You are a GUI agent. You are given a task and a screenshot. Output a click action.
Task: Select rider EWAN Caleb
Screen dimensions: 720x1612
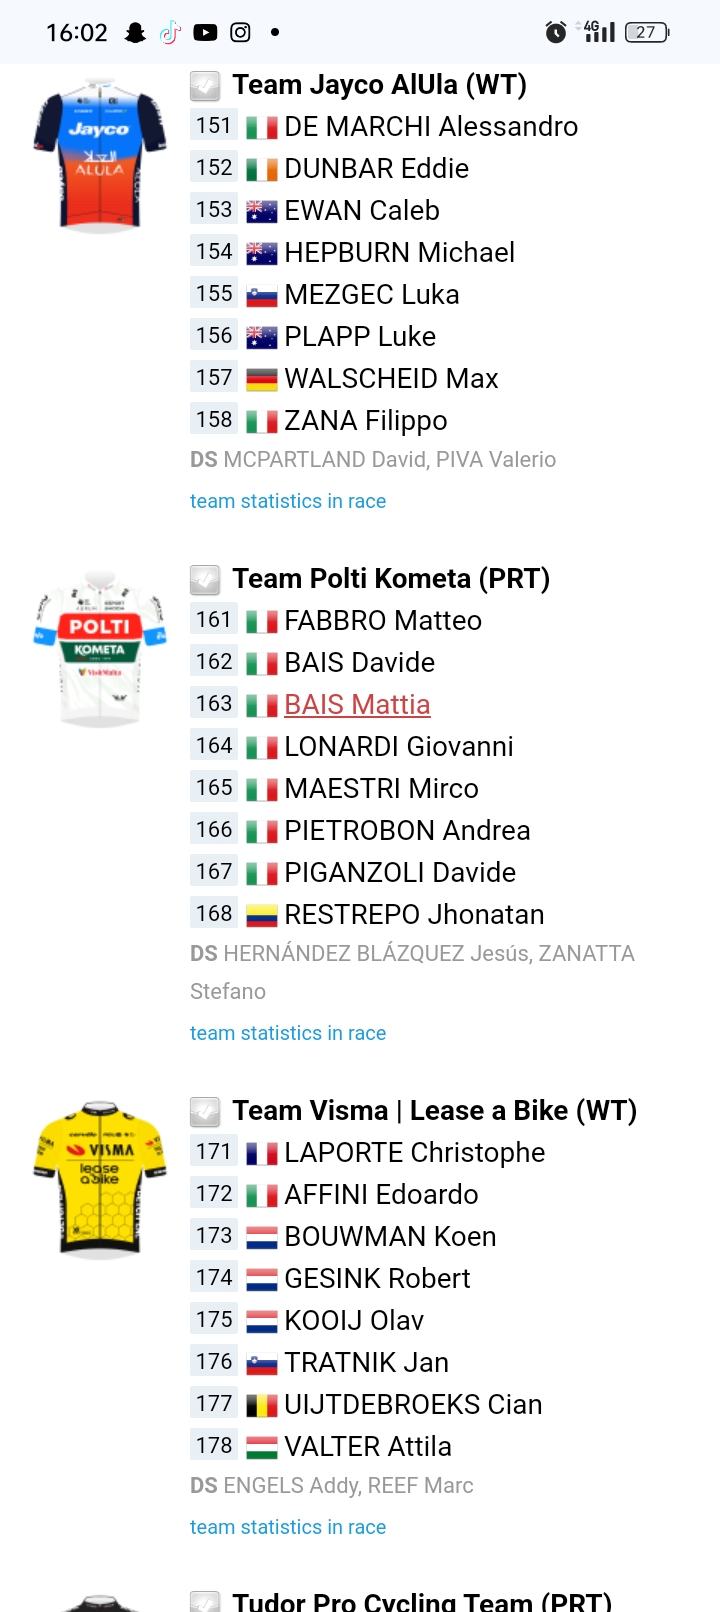362,211
